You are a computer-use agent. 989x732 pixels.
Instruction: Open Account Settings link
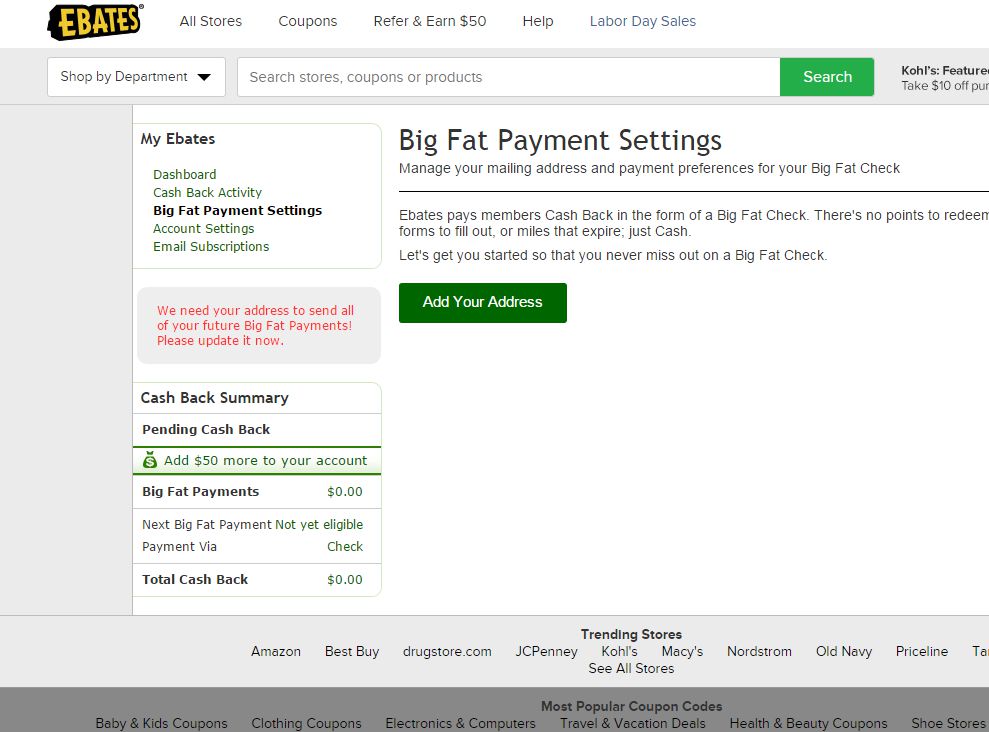pos(204,229)
